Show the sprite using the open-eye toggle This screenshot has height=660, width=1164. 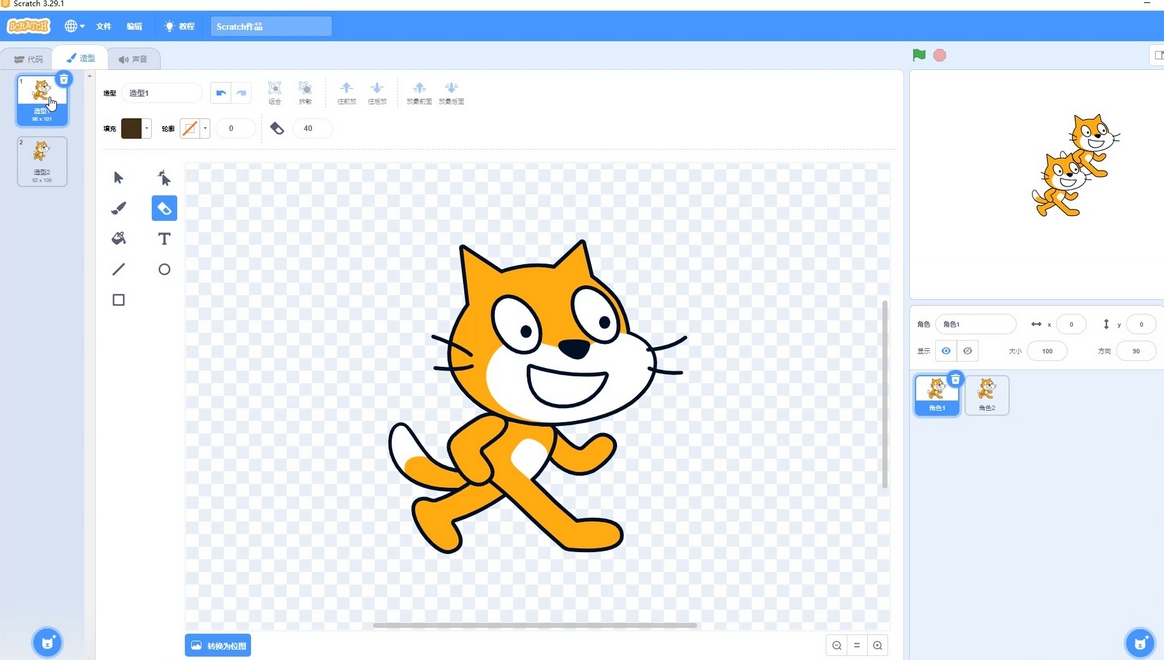coord(946,350)
